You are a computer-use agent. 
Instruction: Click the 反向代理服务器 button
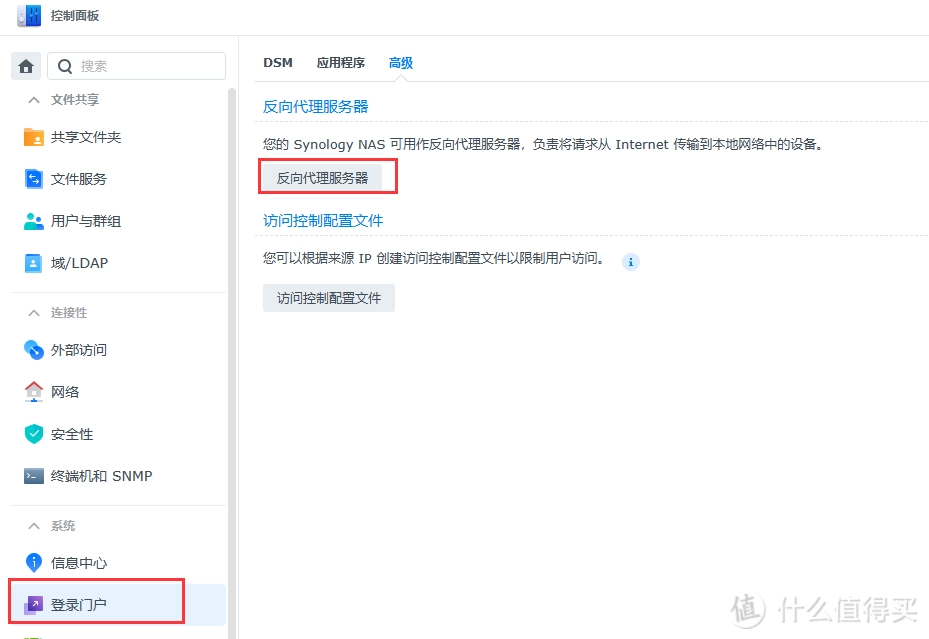tap(322, 178)
